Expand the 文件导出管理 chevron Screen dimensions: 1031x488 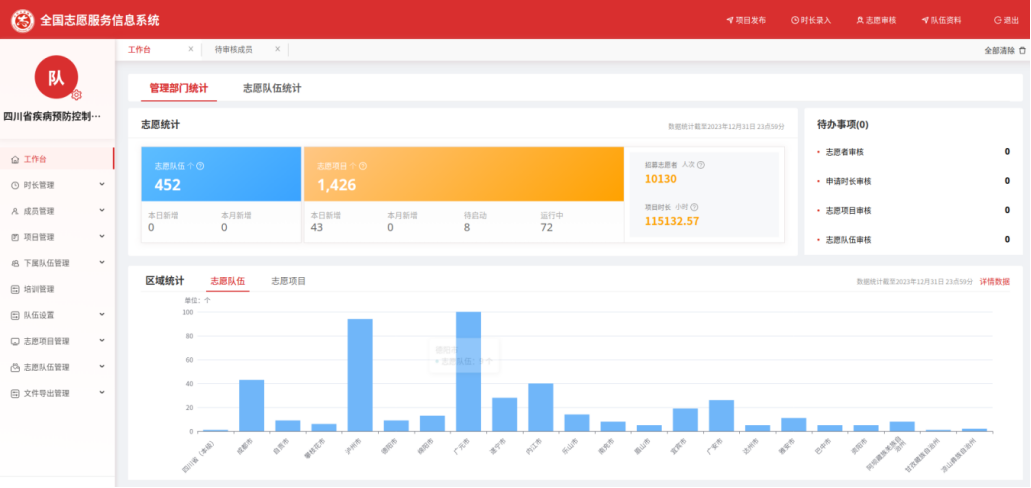click(102, 393)
